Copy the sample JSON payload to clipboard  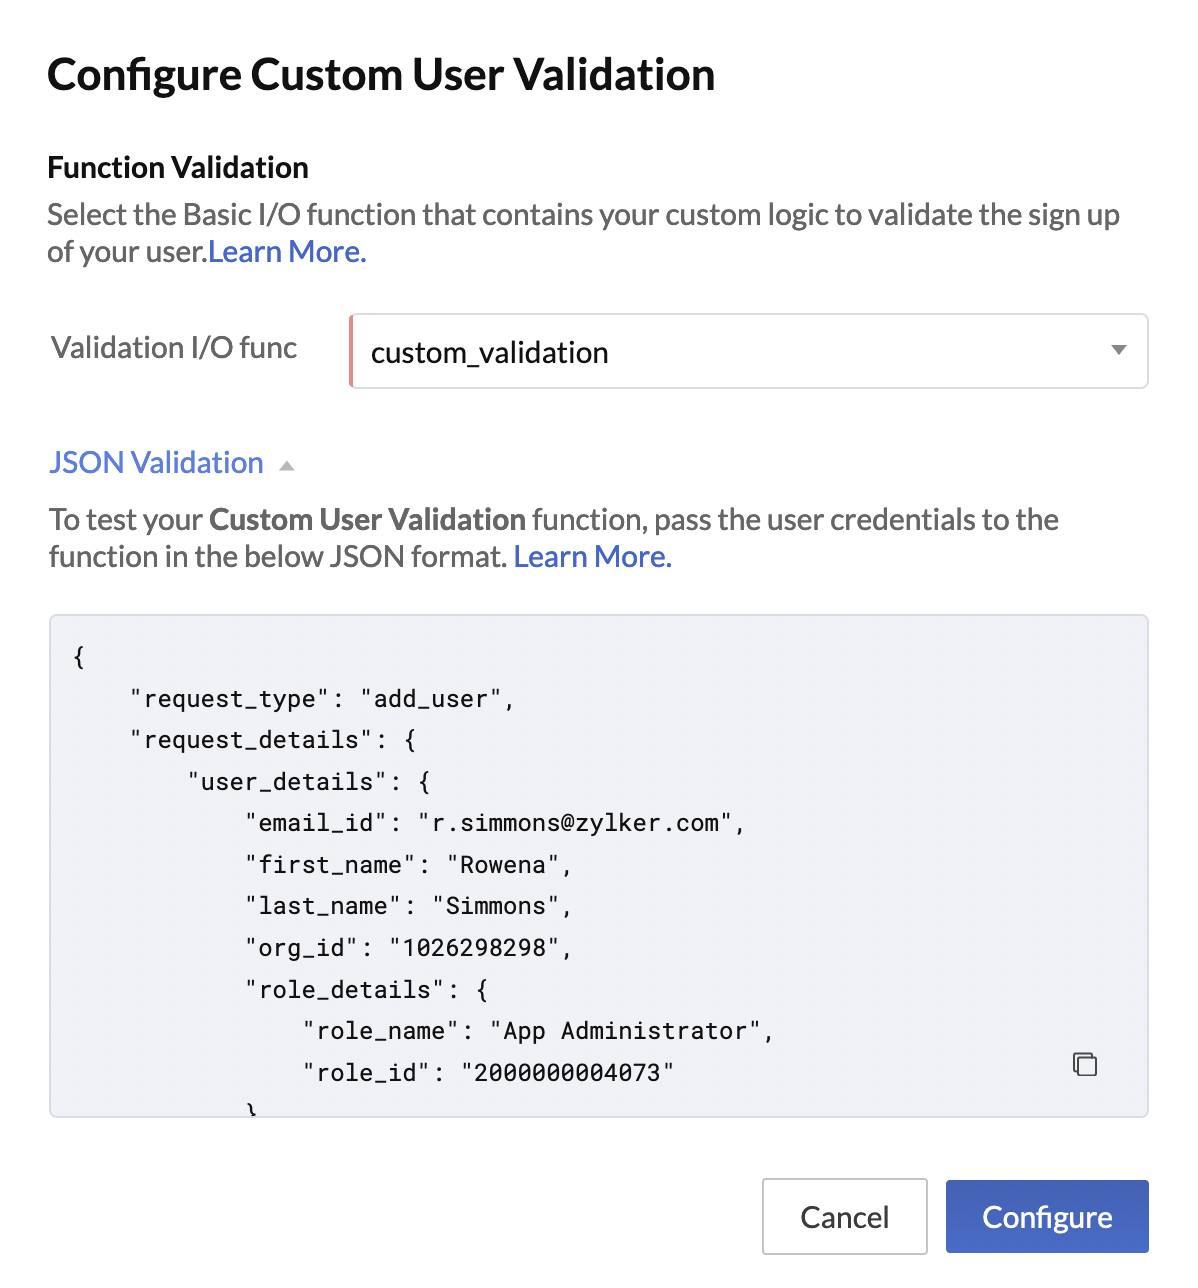1084,1064
